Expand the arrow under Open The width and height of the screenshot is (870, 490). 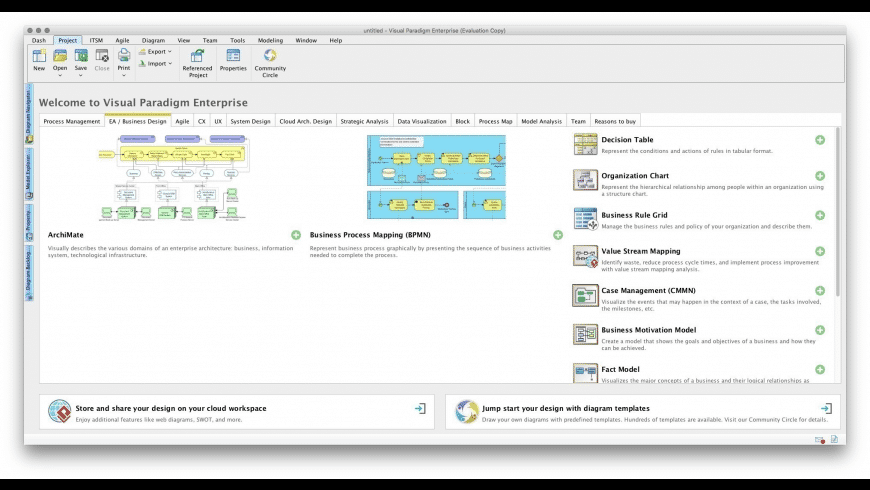60,76
